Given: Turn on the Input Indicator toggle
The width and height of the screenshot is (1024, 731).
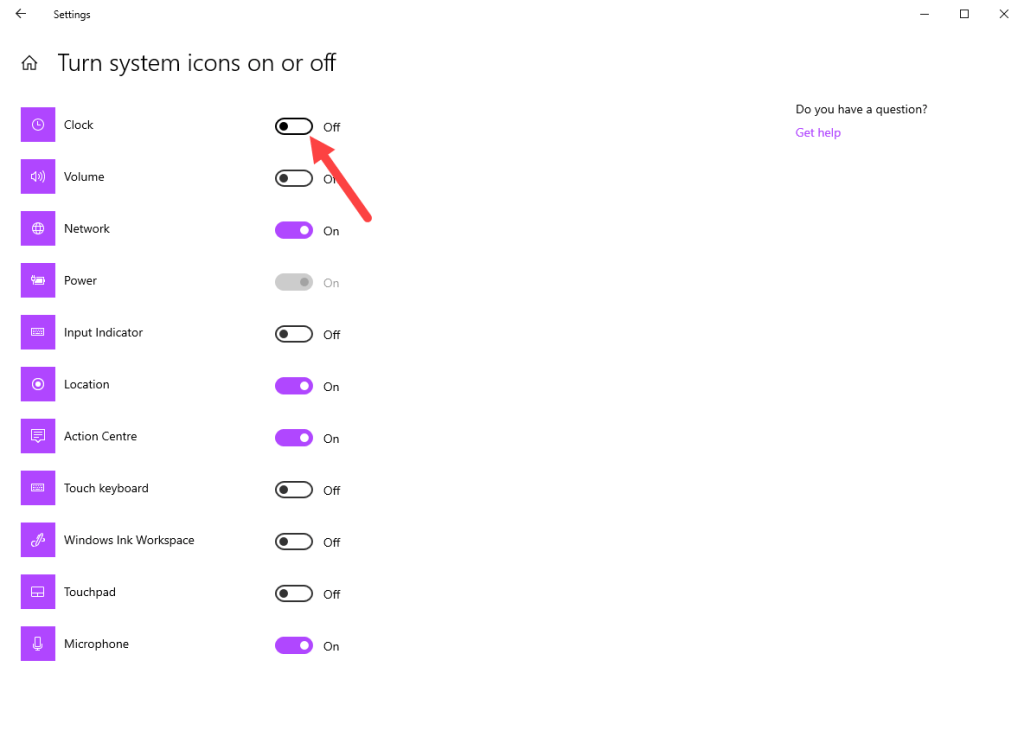Looking at the screenshot, I should (x=294, y=334).
